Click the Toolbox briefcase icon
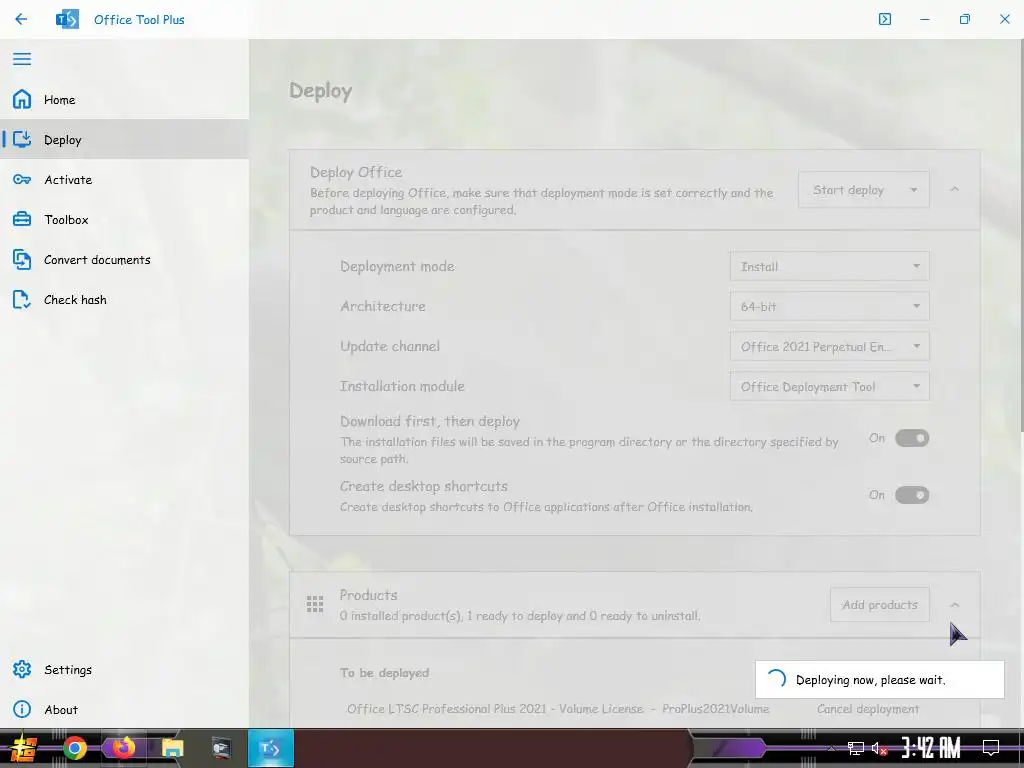Viewport: 1024px width, 768px height. 22,219
